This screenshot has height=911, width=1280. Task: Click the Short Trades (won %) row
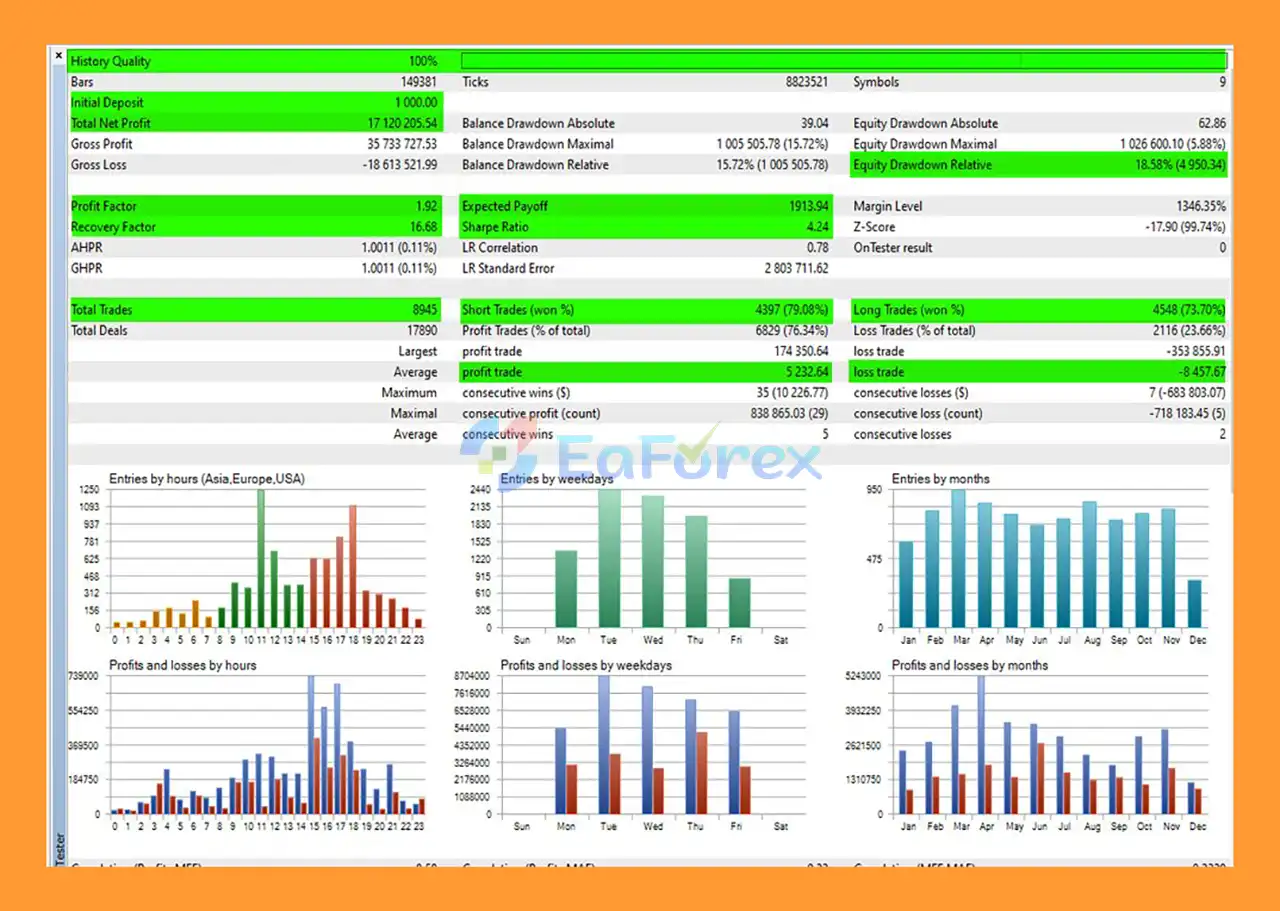tap(645, 310)
